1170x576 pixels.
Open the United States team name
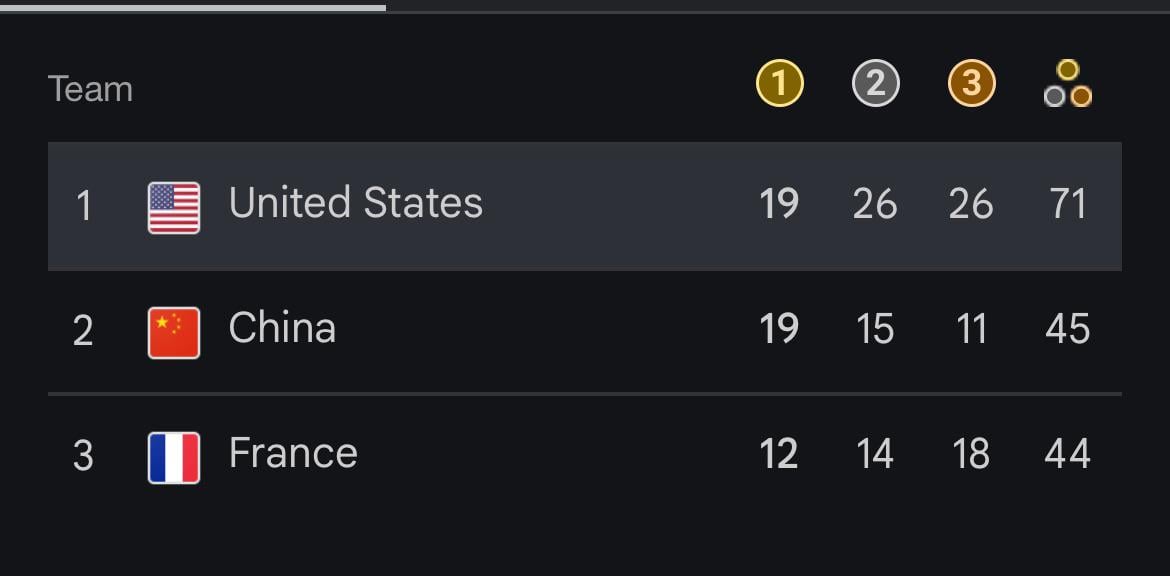pos(356,203)
